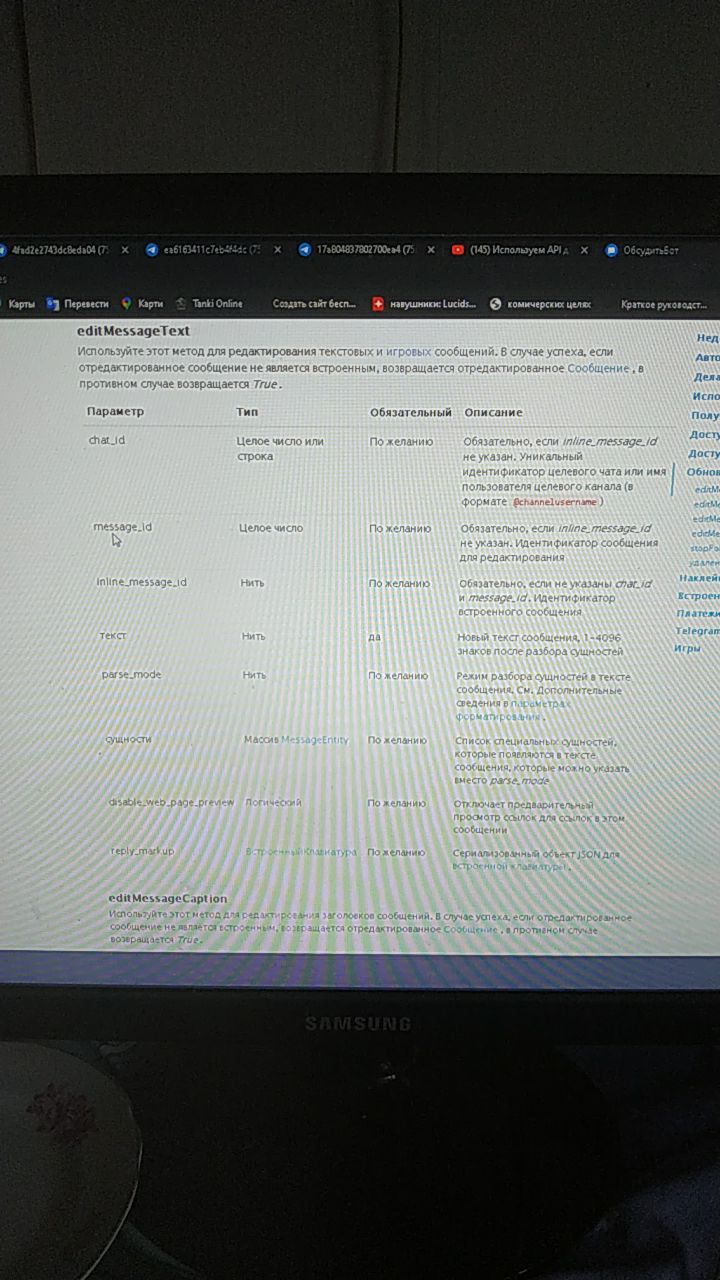Switch to the (145) Используем API tab
The height and width of the screenshot is (1280, 720).
pyautogui.click(x=519, y=251)
